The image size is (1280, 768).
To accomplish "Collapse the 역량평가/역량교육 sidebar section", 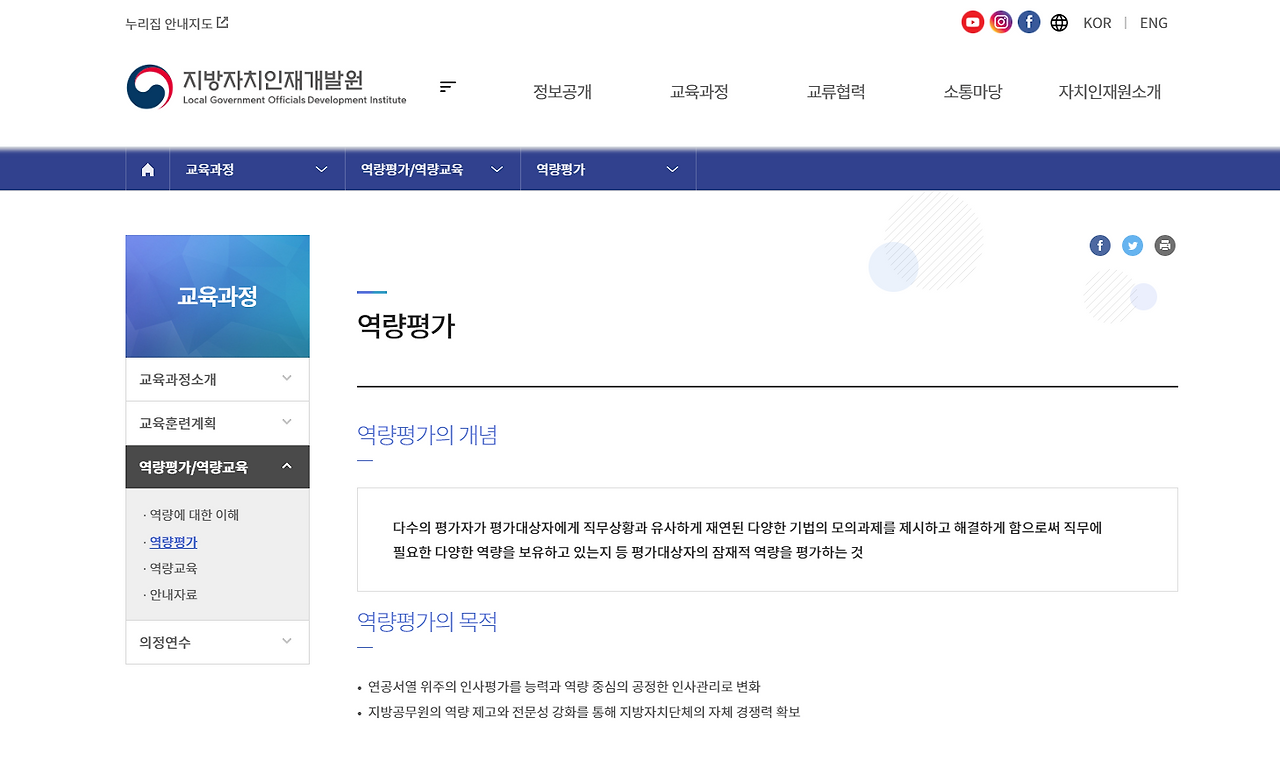I will [217, 467].
